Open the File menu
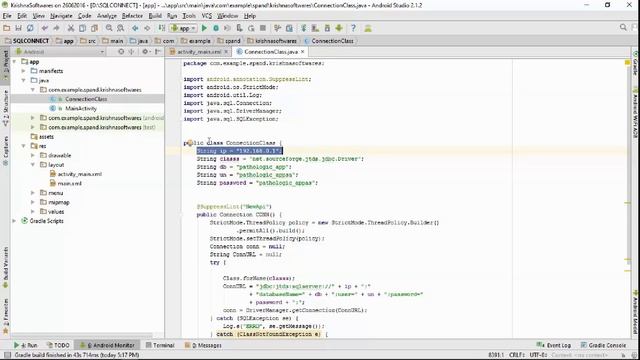This screenshot has height=360, width=640. [x=7, y=16]
